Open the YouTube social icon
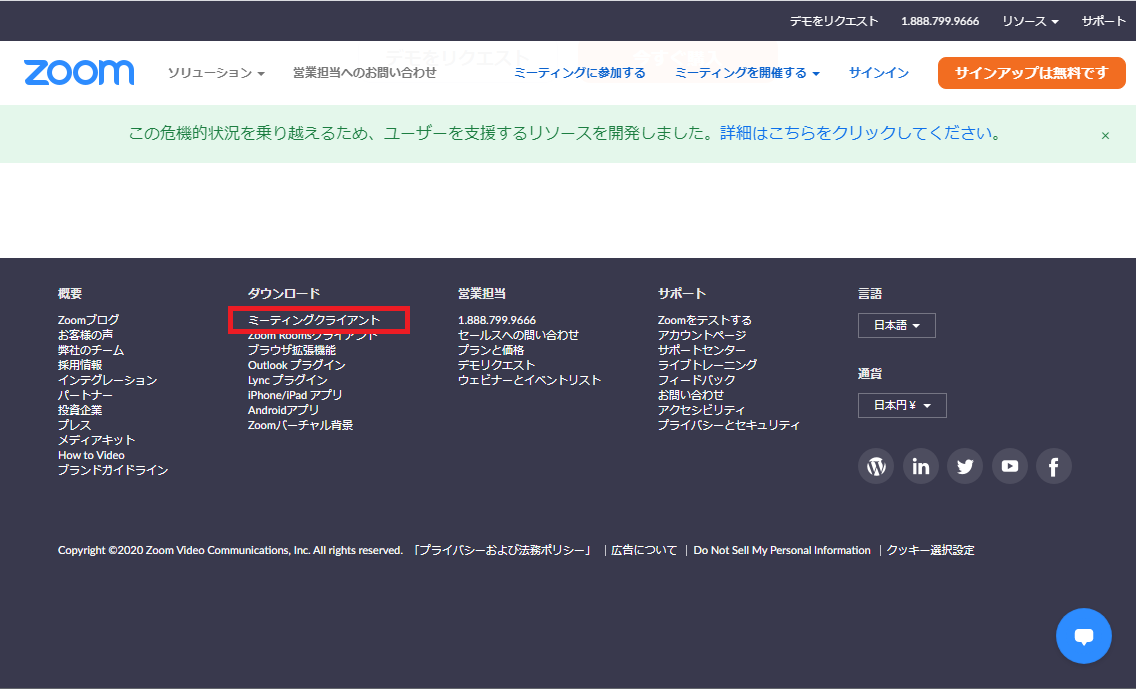This screenshot has height=689, width=1136. tap(1010, 466)
